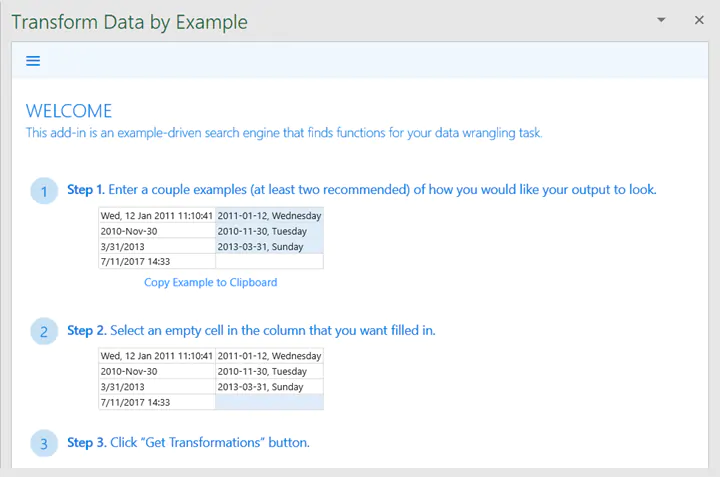The height and width of the screenshot is (477, 720).
Task: Click Step 2 cell '2010-Nov-30'
Action: 157,371
